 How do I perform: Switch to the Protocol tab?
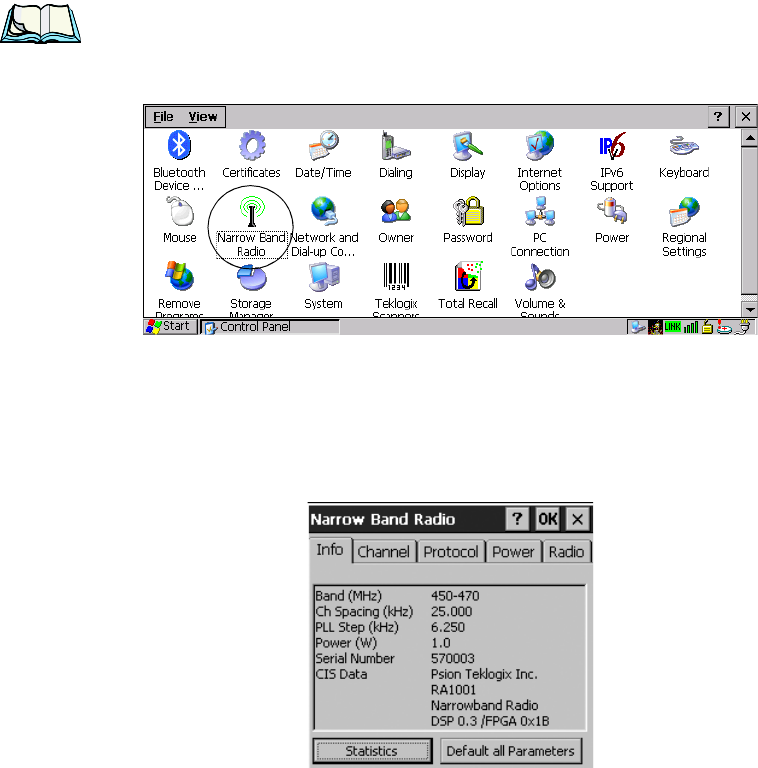450,552
